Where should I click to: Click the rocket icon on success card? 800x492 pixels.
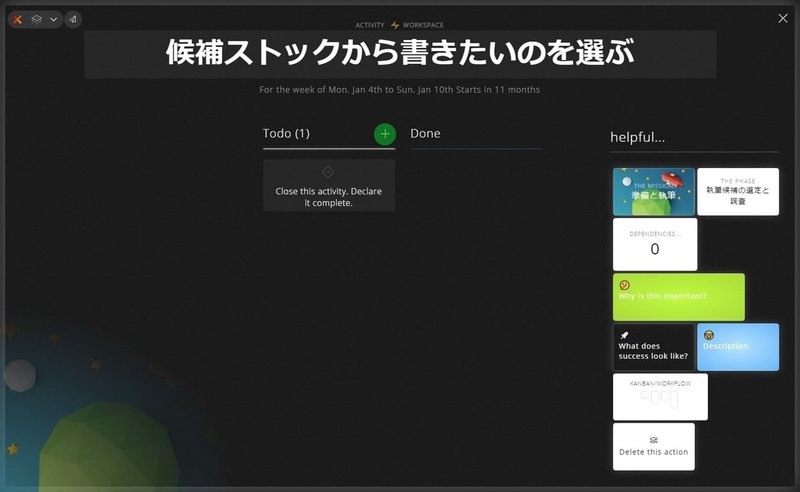pos(624,335)
